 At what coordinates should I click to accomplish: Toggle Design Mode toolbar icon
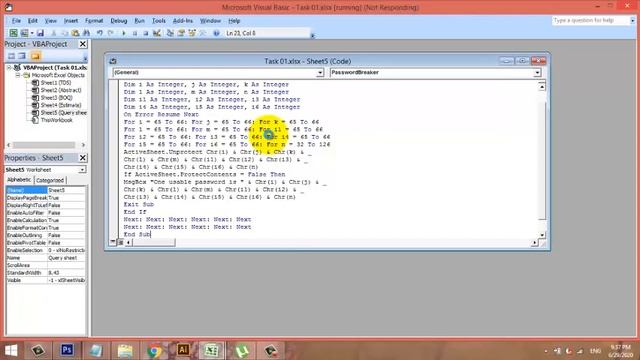coord(157,33)
